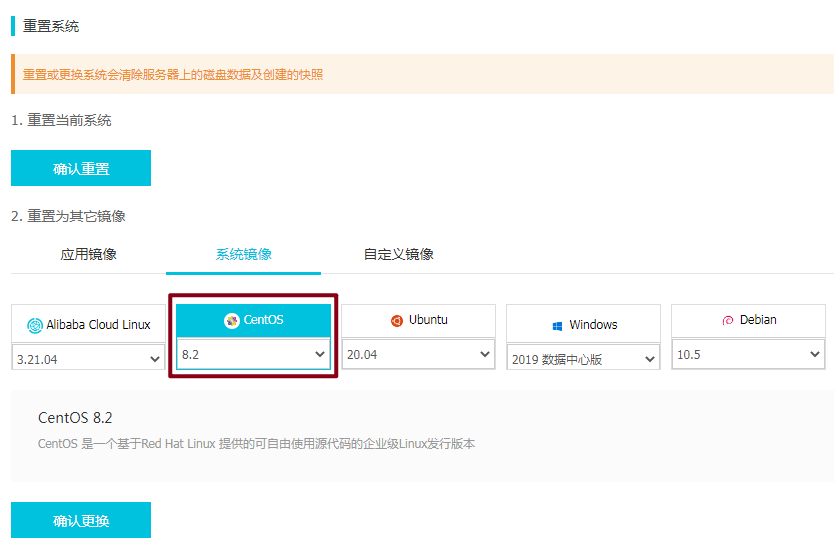
Task: Open the Ubuntu 20.04 version dropdown
Action: click(418, 354)
